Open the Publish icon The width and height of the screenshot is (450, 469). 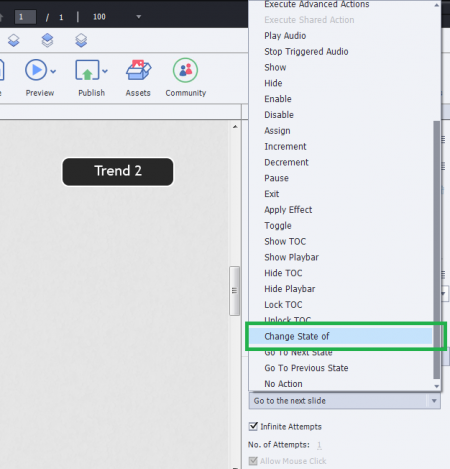(87, 70)
